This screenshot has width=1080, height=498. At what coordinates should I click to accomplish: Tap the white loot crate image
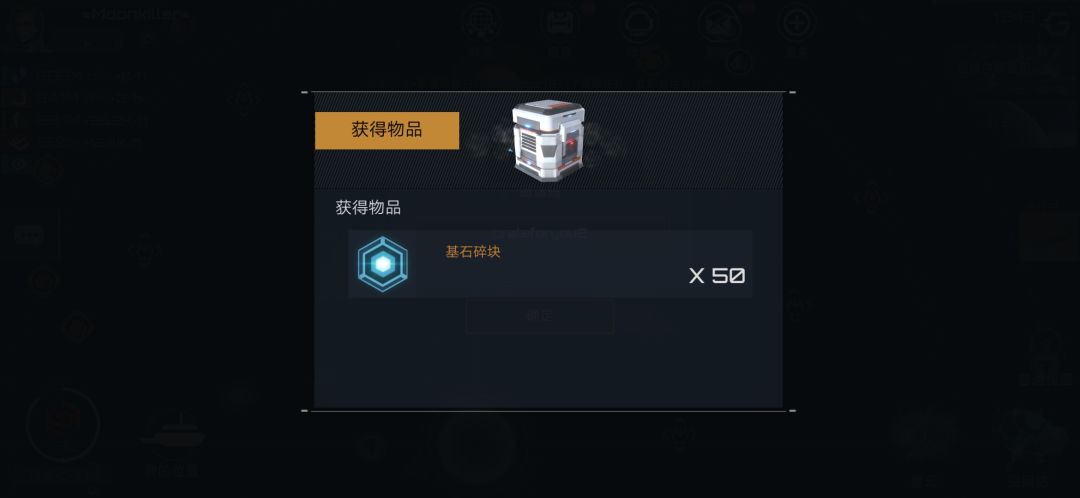click(x=546, y=141)
